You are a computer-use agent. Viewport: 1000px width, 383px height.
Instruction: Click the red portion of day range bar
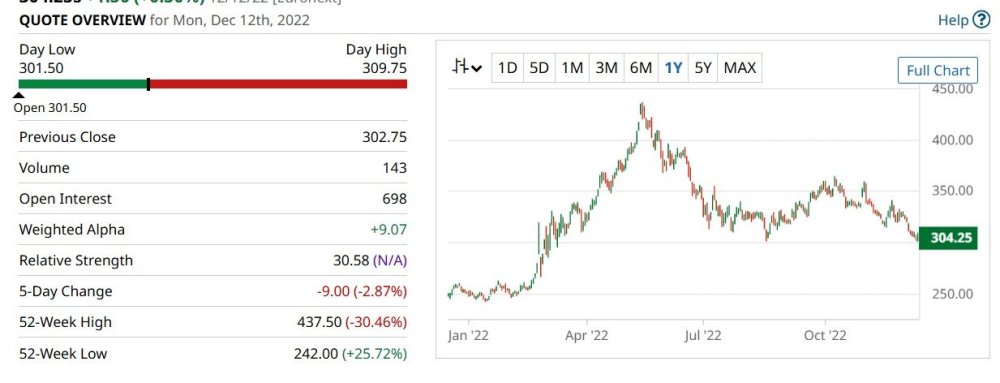point(279,84)
